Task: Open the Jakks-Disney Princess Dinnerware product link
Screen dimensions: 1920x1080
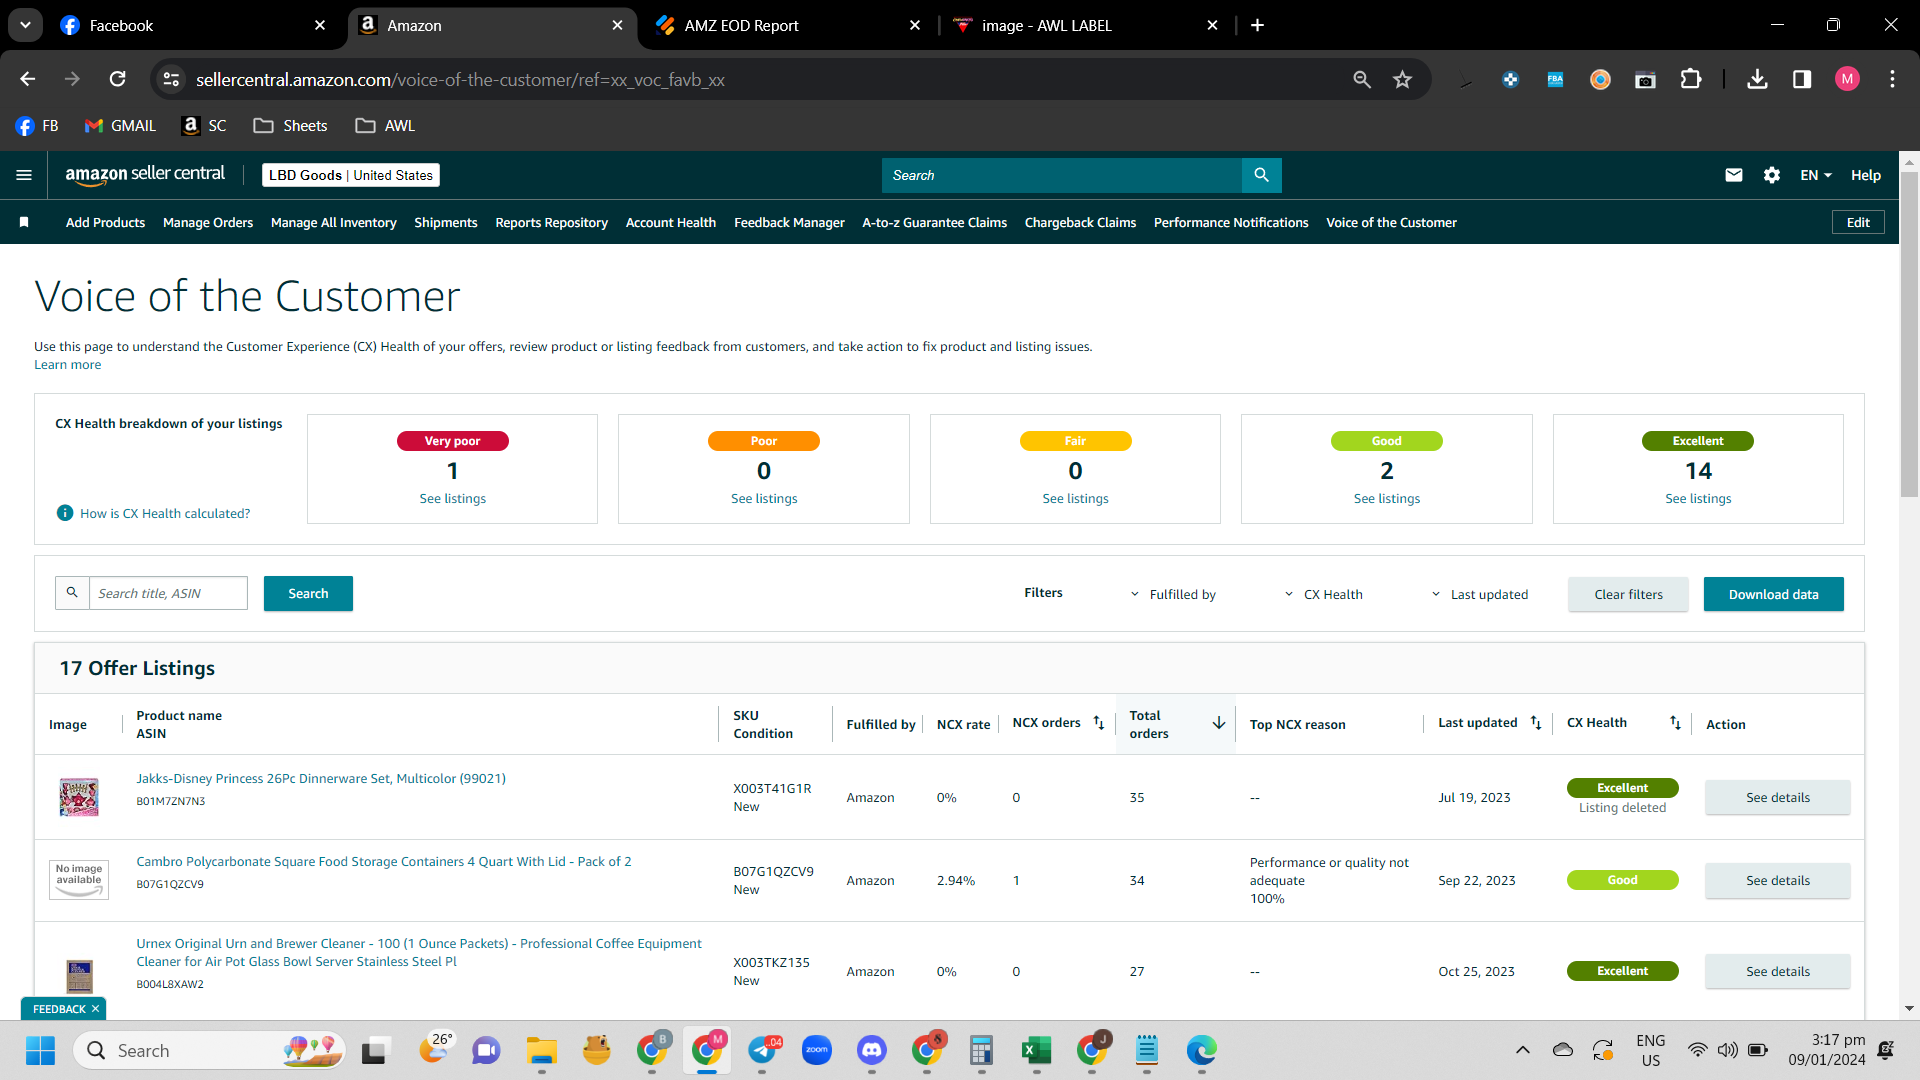Action: click(x=321, y=778)
